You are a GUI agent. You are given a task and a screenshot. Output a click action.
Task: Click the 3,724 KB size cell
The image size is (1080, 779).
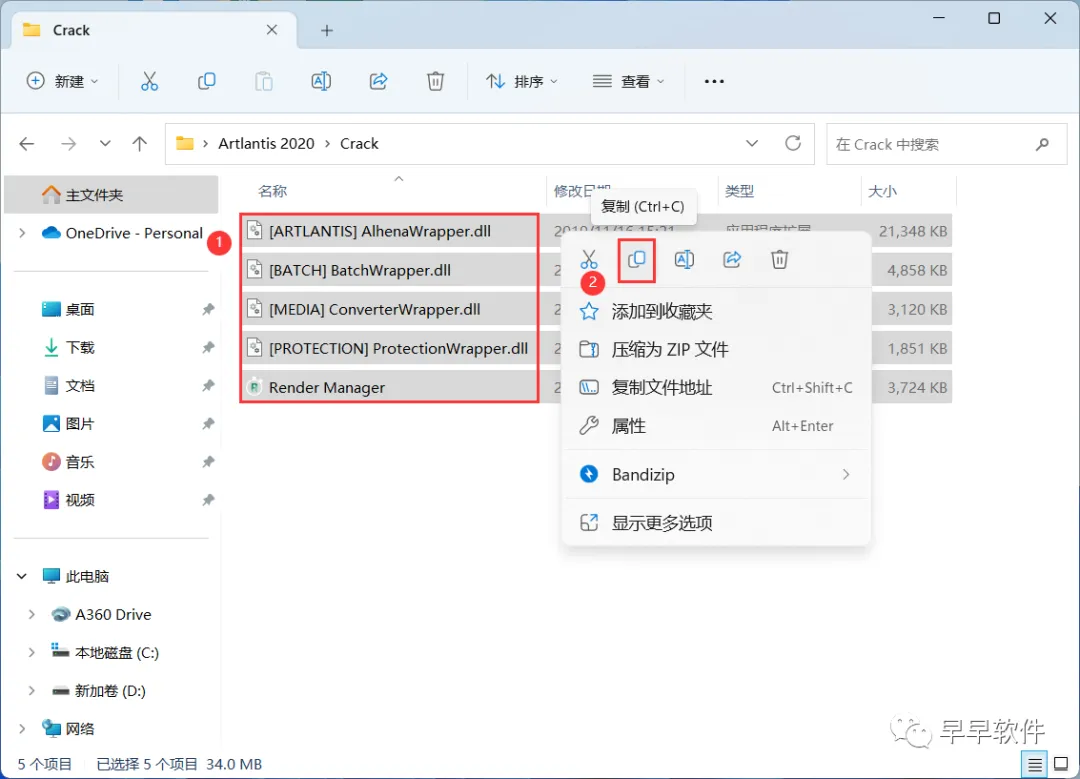pos(917,388)
